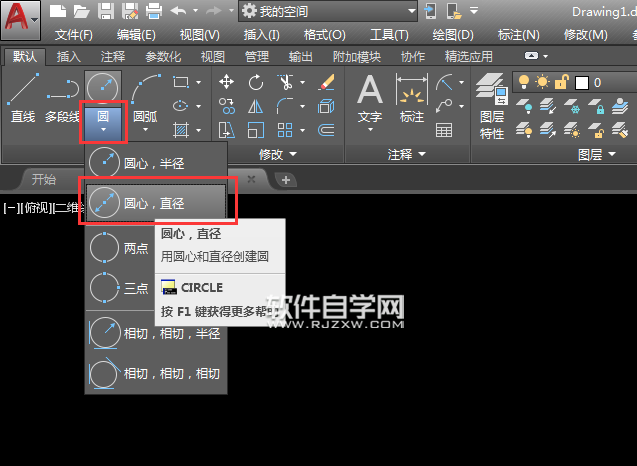The height and width of the screenshot is (466, 637).
Task: Click the Erase tool
Action: tap(327, 82)
